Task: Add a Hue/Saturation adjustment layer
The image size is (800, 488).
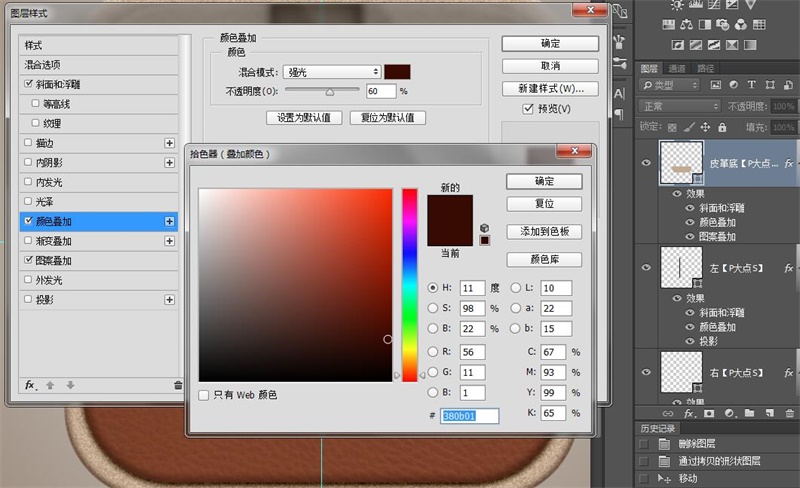Action: click(668, 24)
